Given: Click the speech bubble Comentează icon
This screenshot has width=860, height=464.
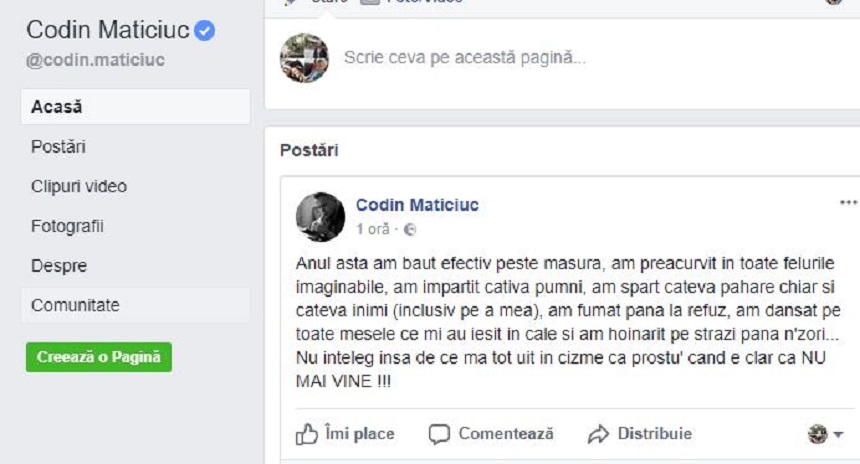Looking at the screenshot, I should [439, 434].
